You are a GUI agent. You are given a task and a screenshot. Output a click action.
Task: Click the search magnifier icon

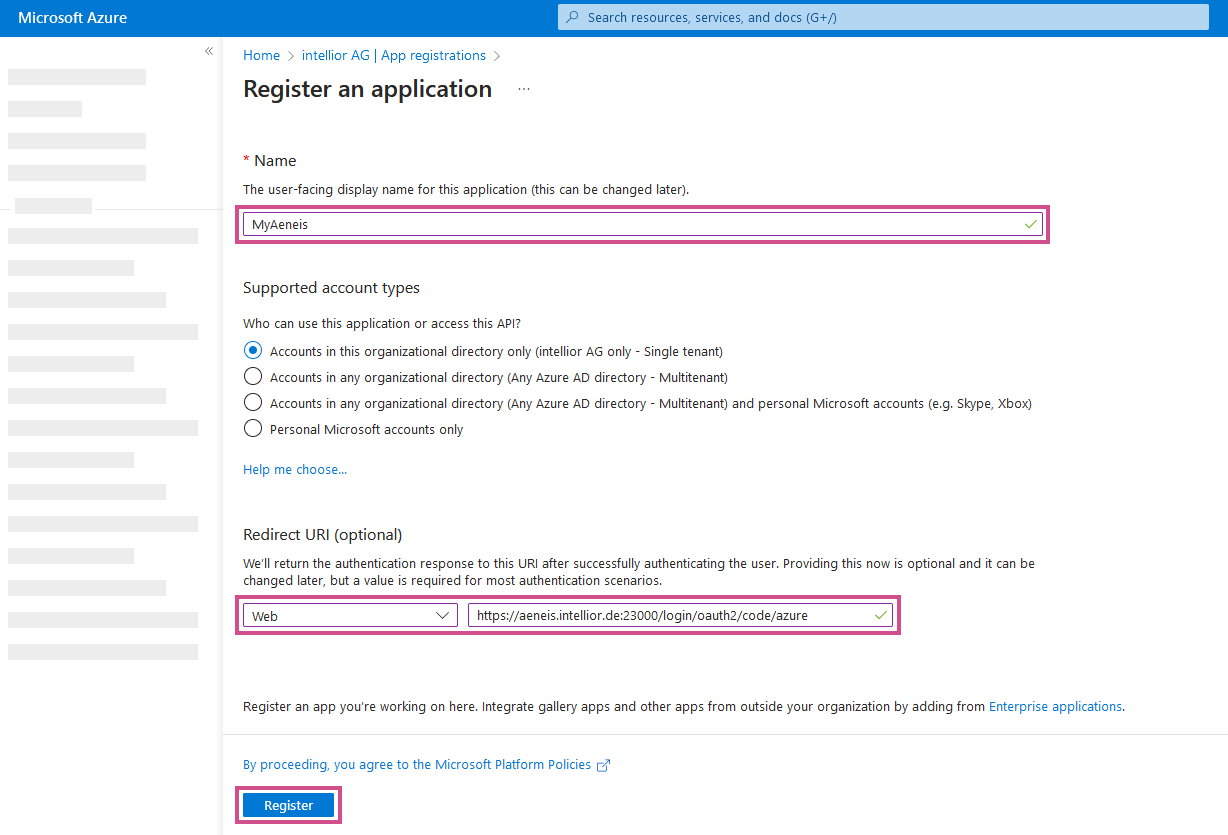click(572, 17)
